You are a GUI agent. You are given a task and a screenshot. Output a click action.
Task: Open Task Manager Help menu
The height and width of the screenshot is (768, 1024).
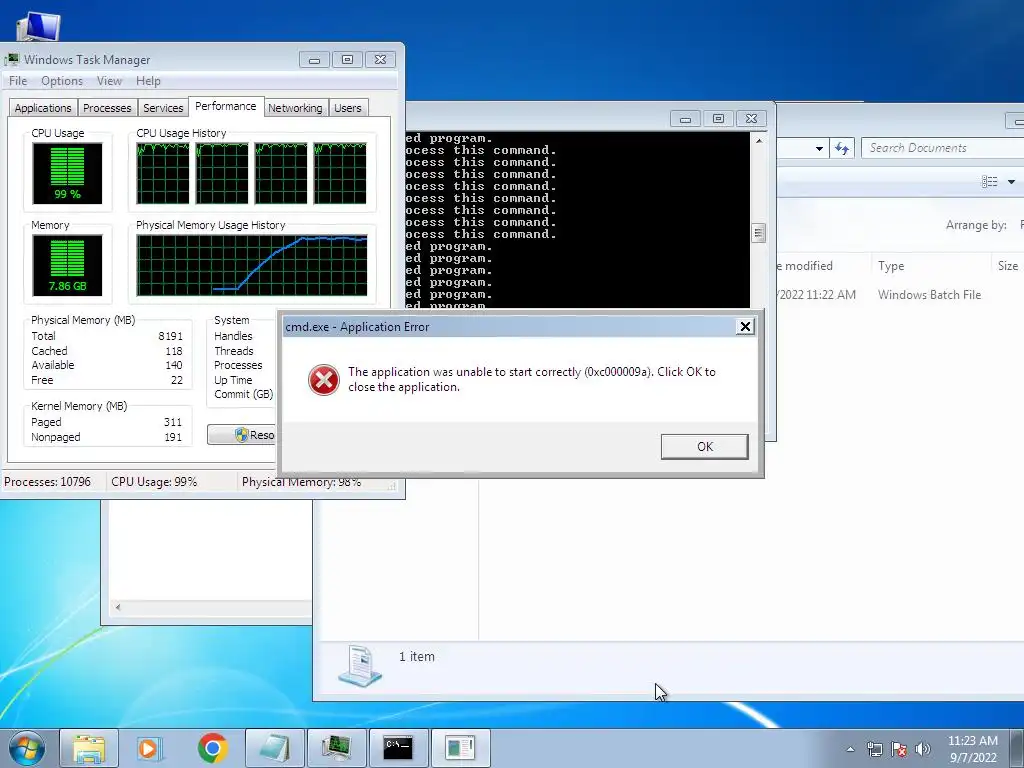[148, 81]
